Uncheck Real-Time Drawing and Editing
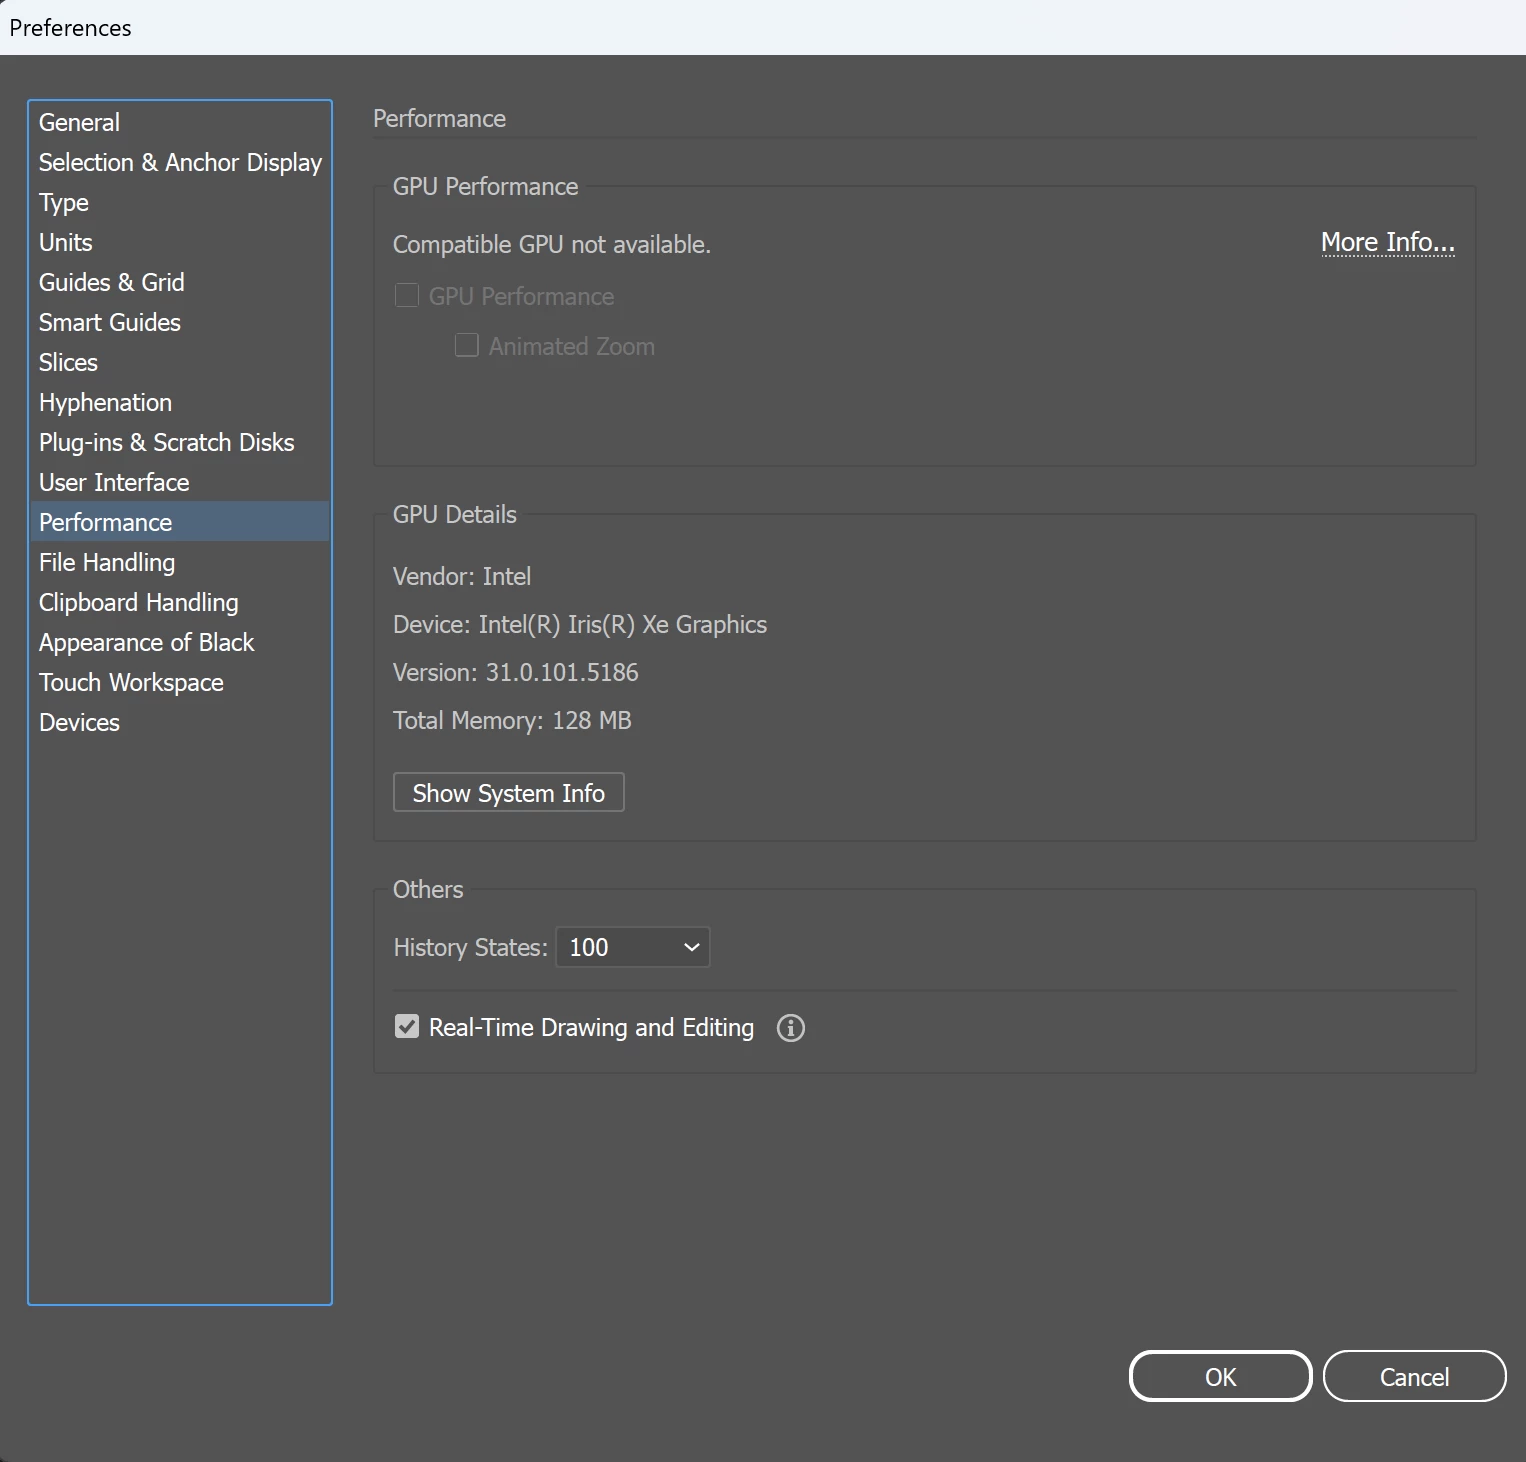 (407, 1026)
